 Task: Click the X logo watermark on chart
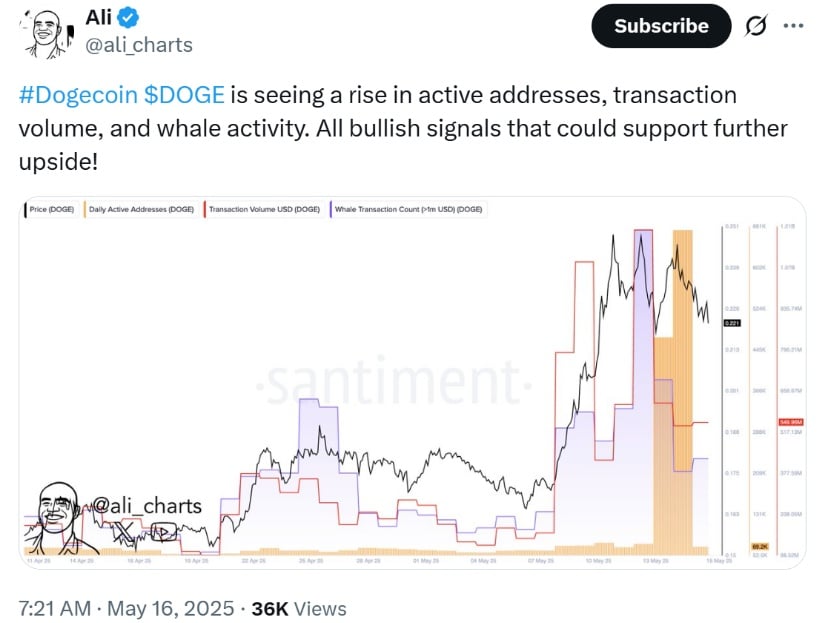tap(125, 534)
